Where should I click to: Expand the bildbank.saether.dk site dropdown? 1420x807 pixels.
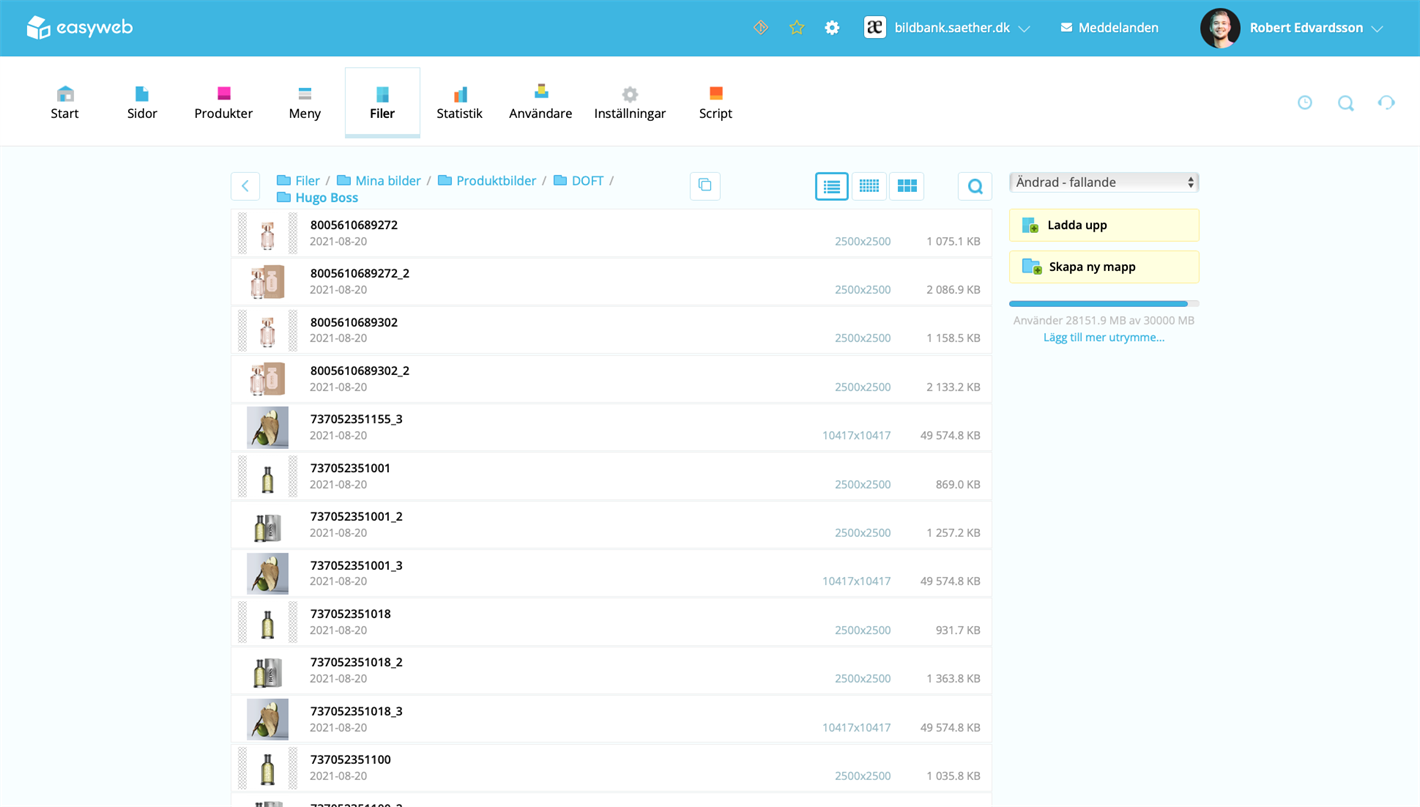tap(1024, 29)
